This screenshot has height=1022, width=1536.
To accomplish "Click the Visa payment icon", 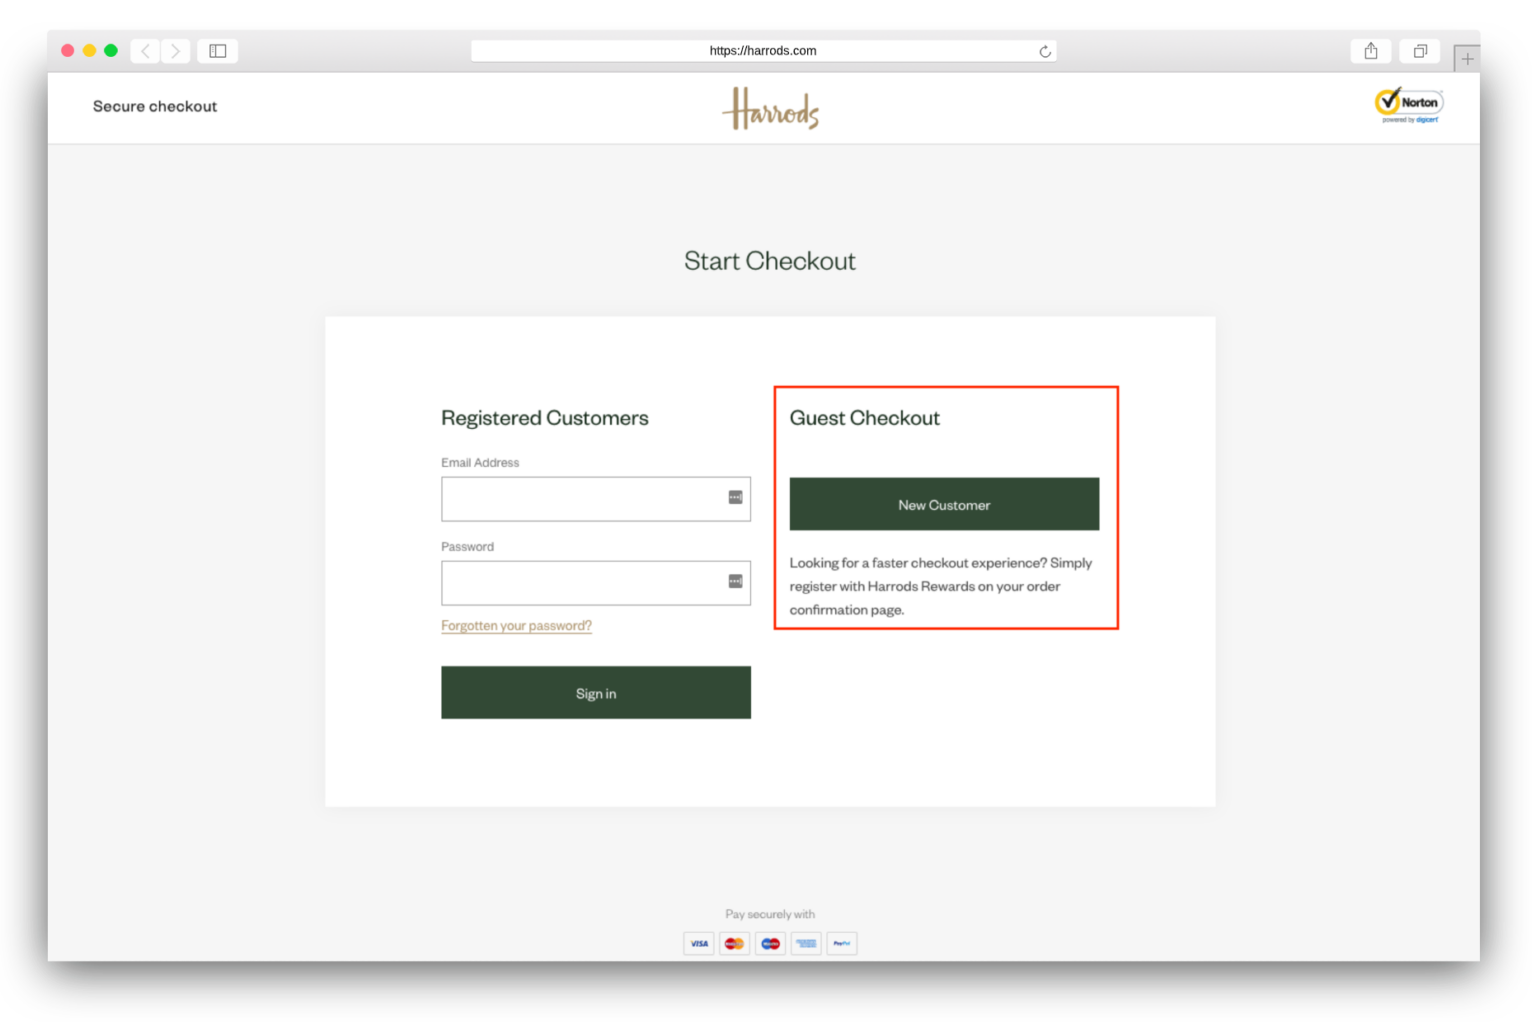I will (698, 943).
